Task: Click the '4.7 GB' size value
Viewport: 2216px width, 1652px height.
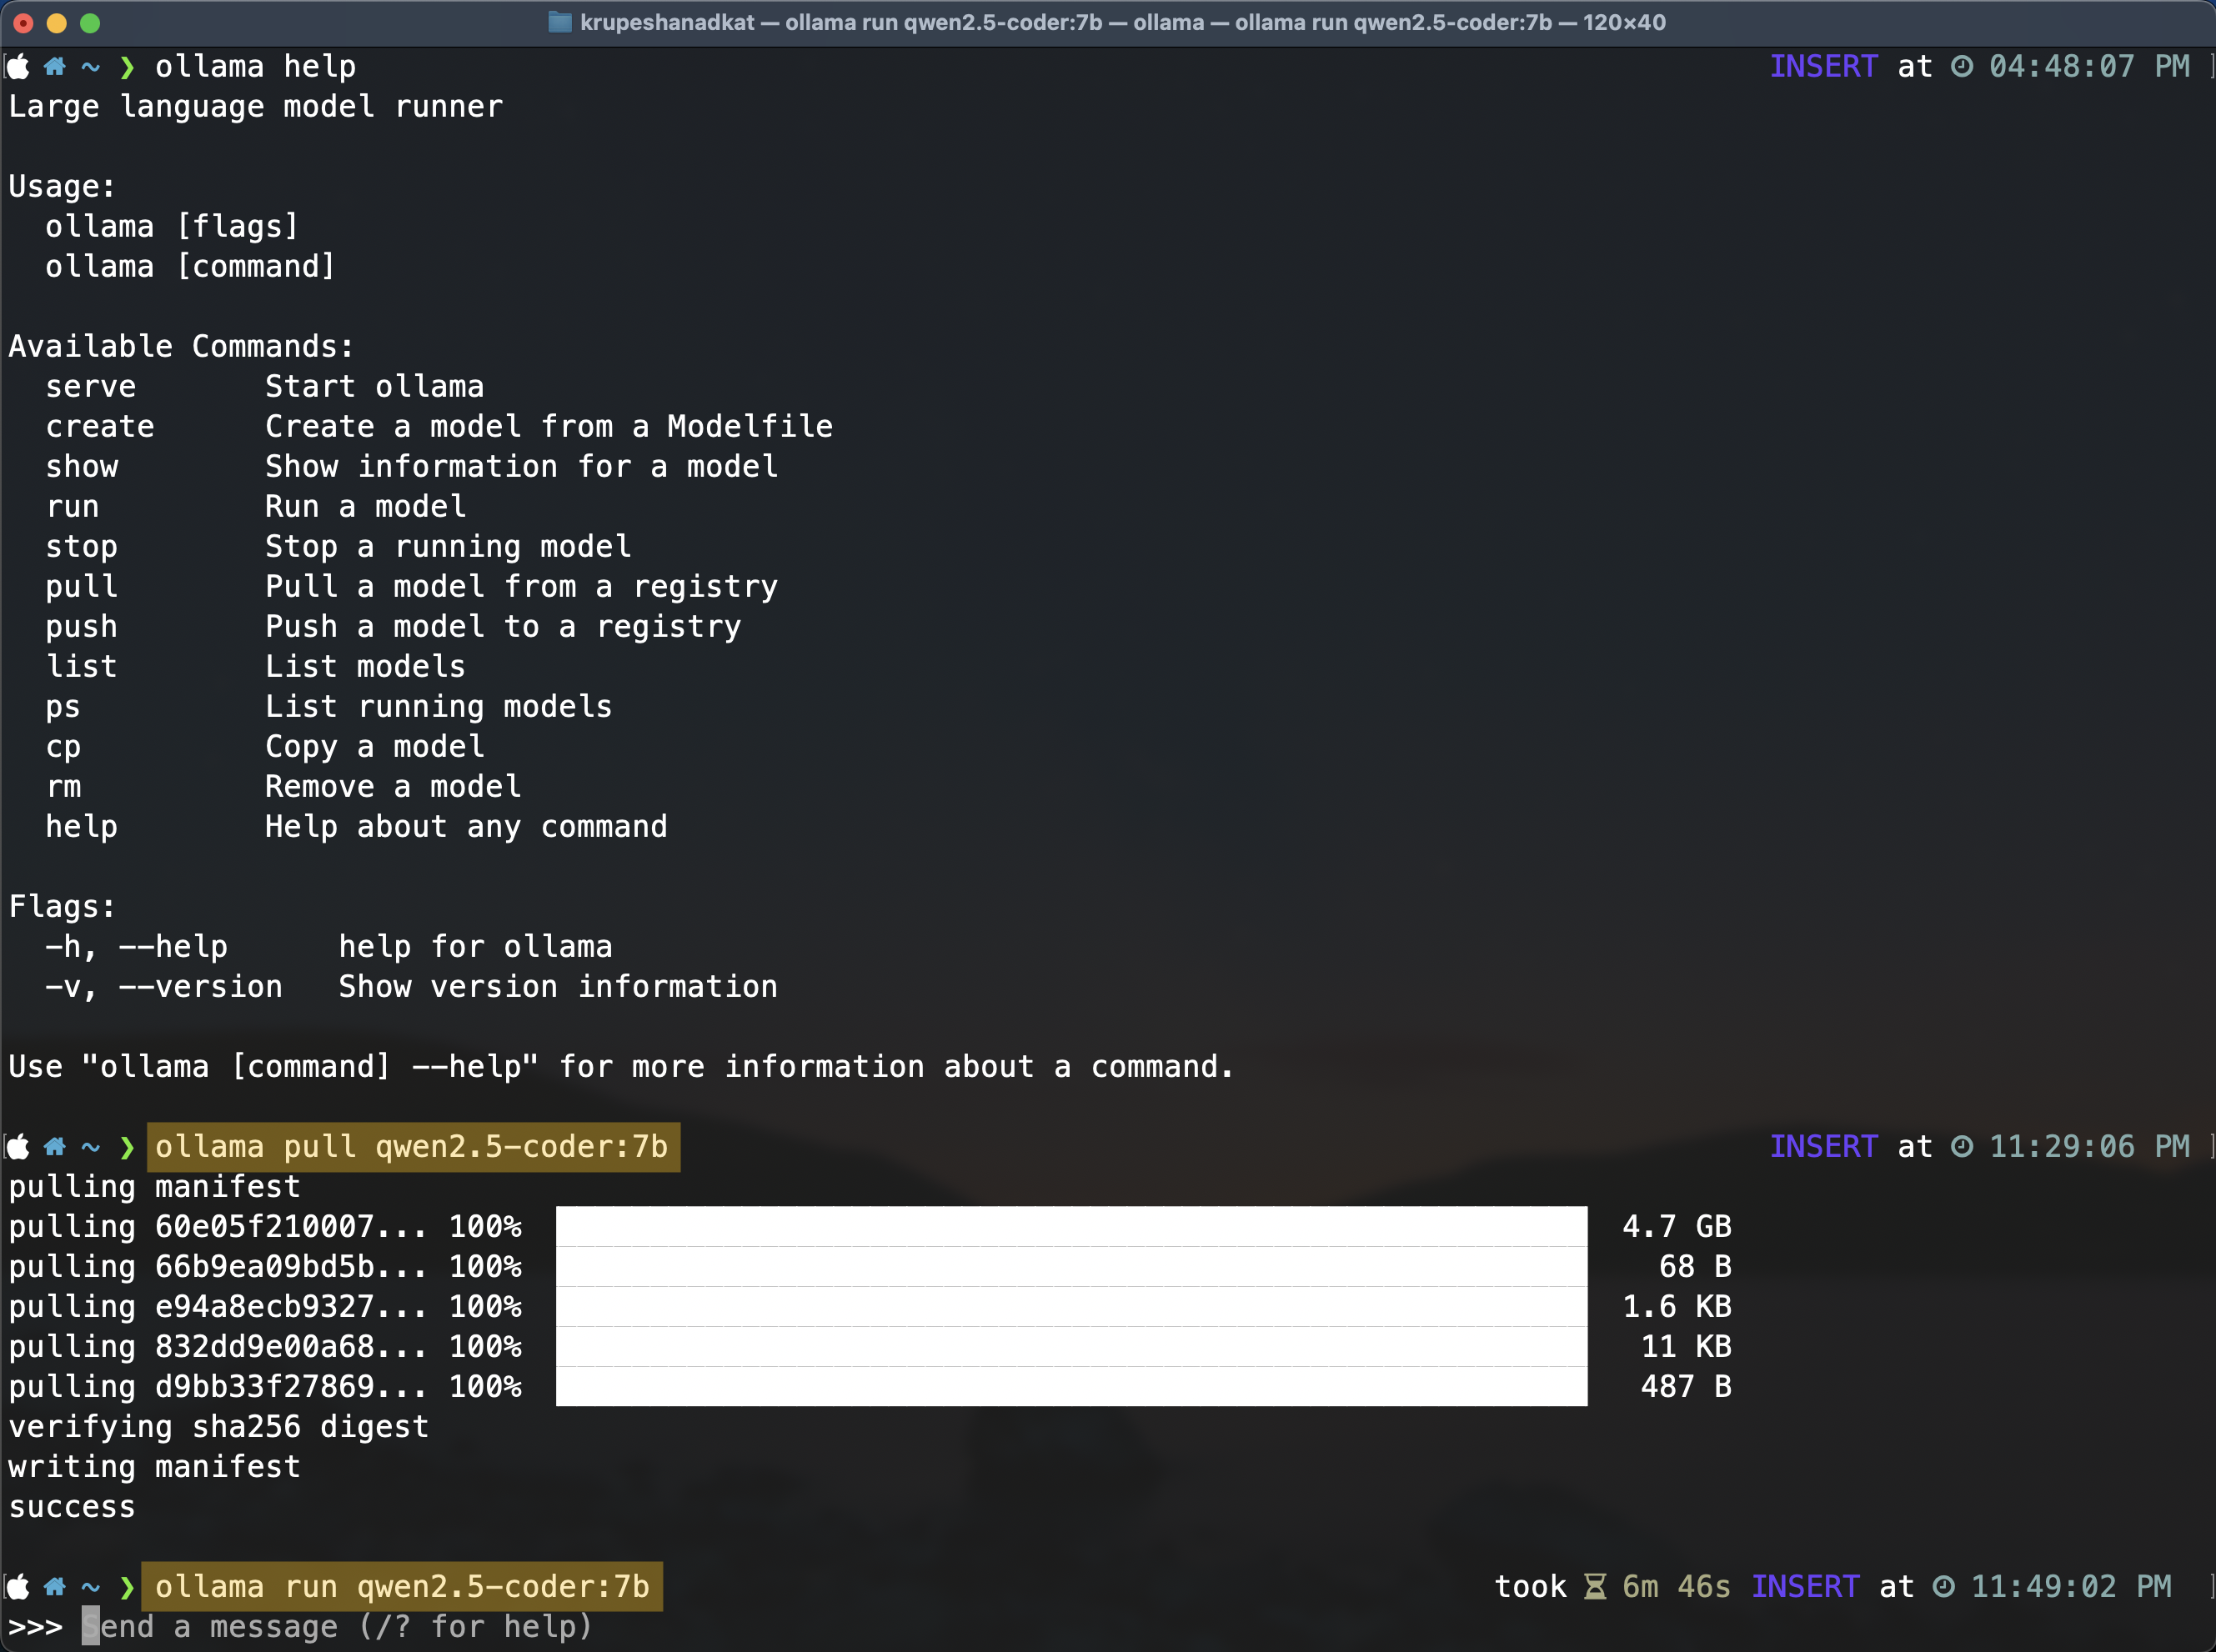Action: tap(1677, 1227)
